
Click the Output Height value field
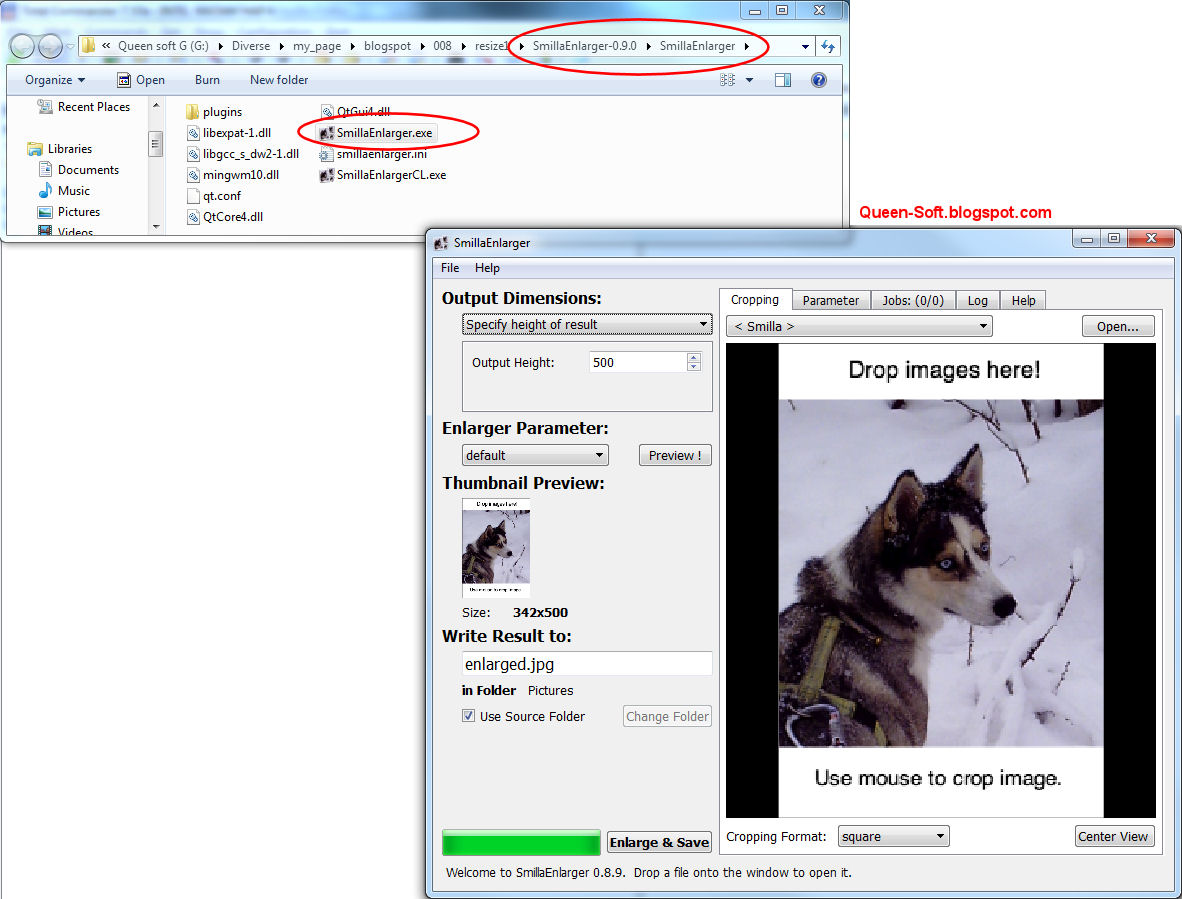click(x=638, y=362)
